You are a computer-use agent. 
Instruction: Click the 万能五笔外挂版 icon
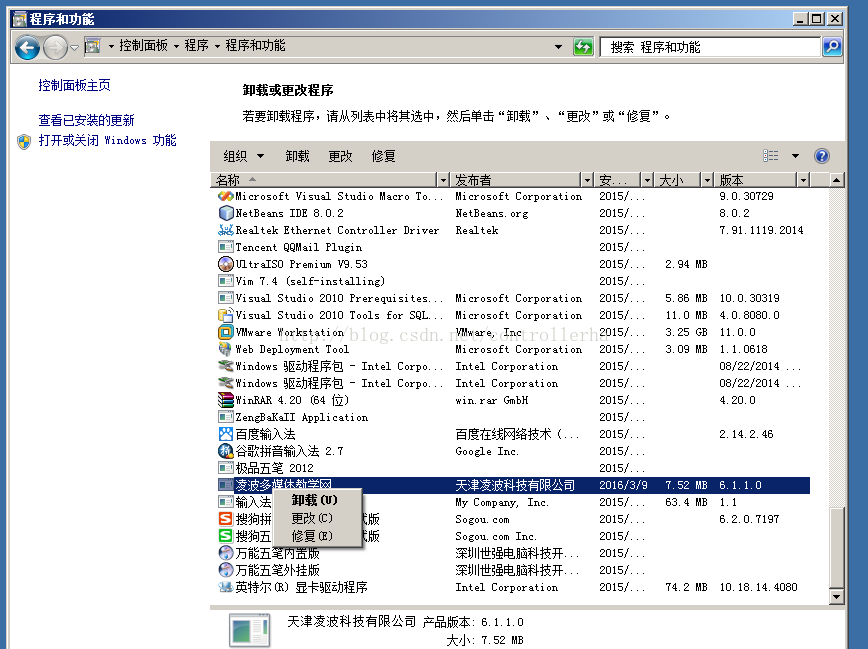[226, 570]
